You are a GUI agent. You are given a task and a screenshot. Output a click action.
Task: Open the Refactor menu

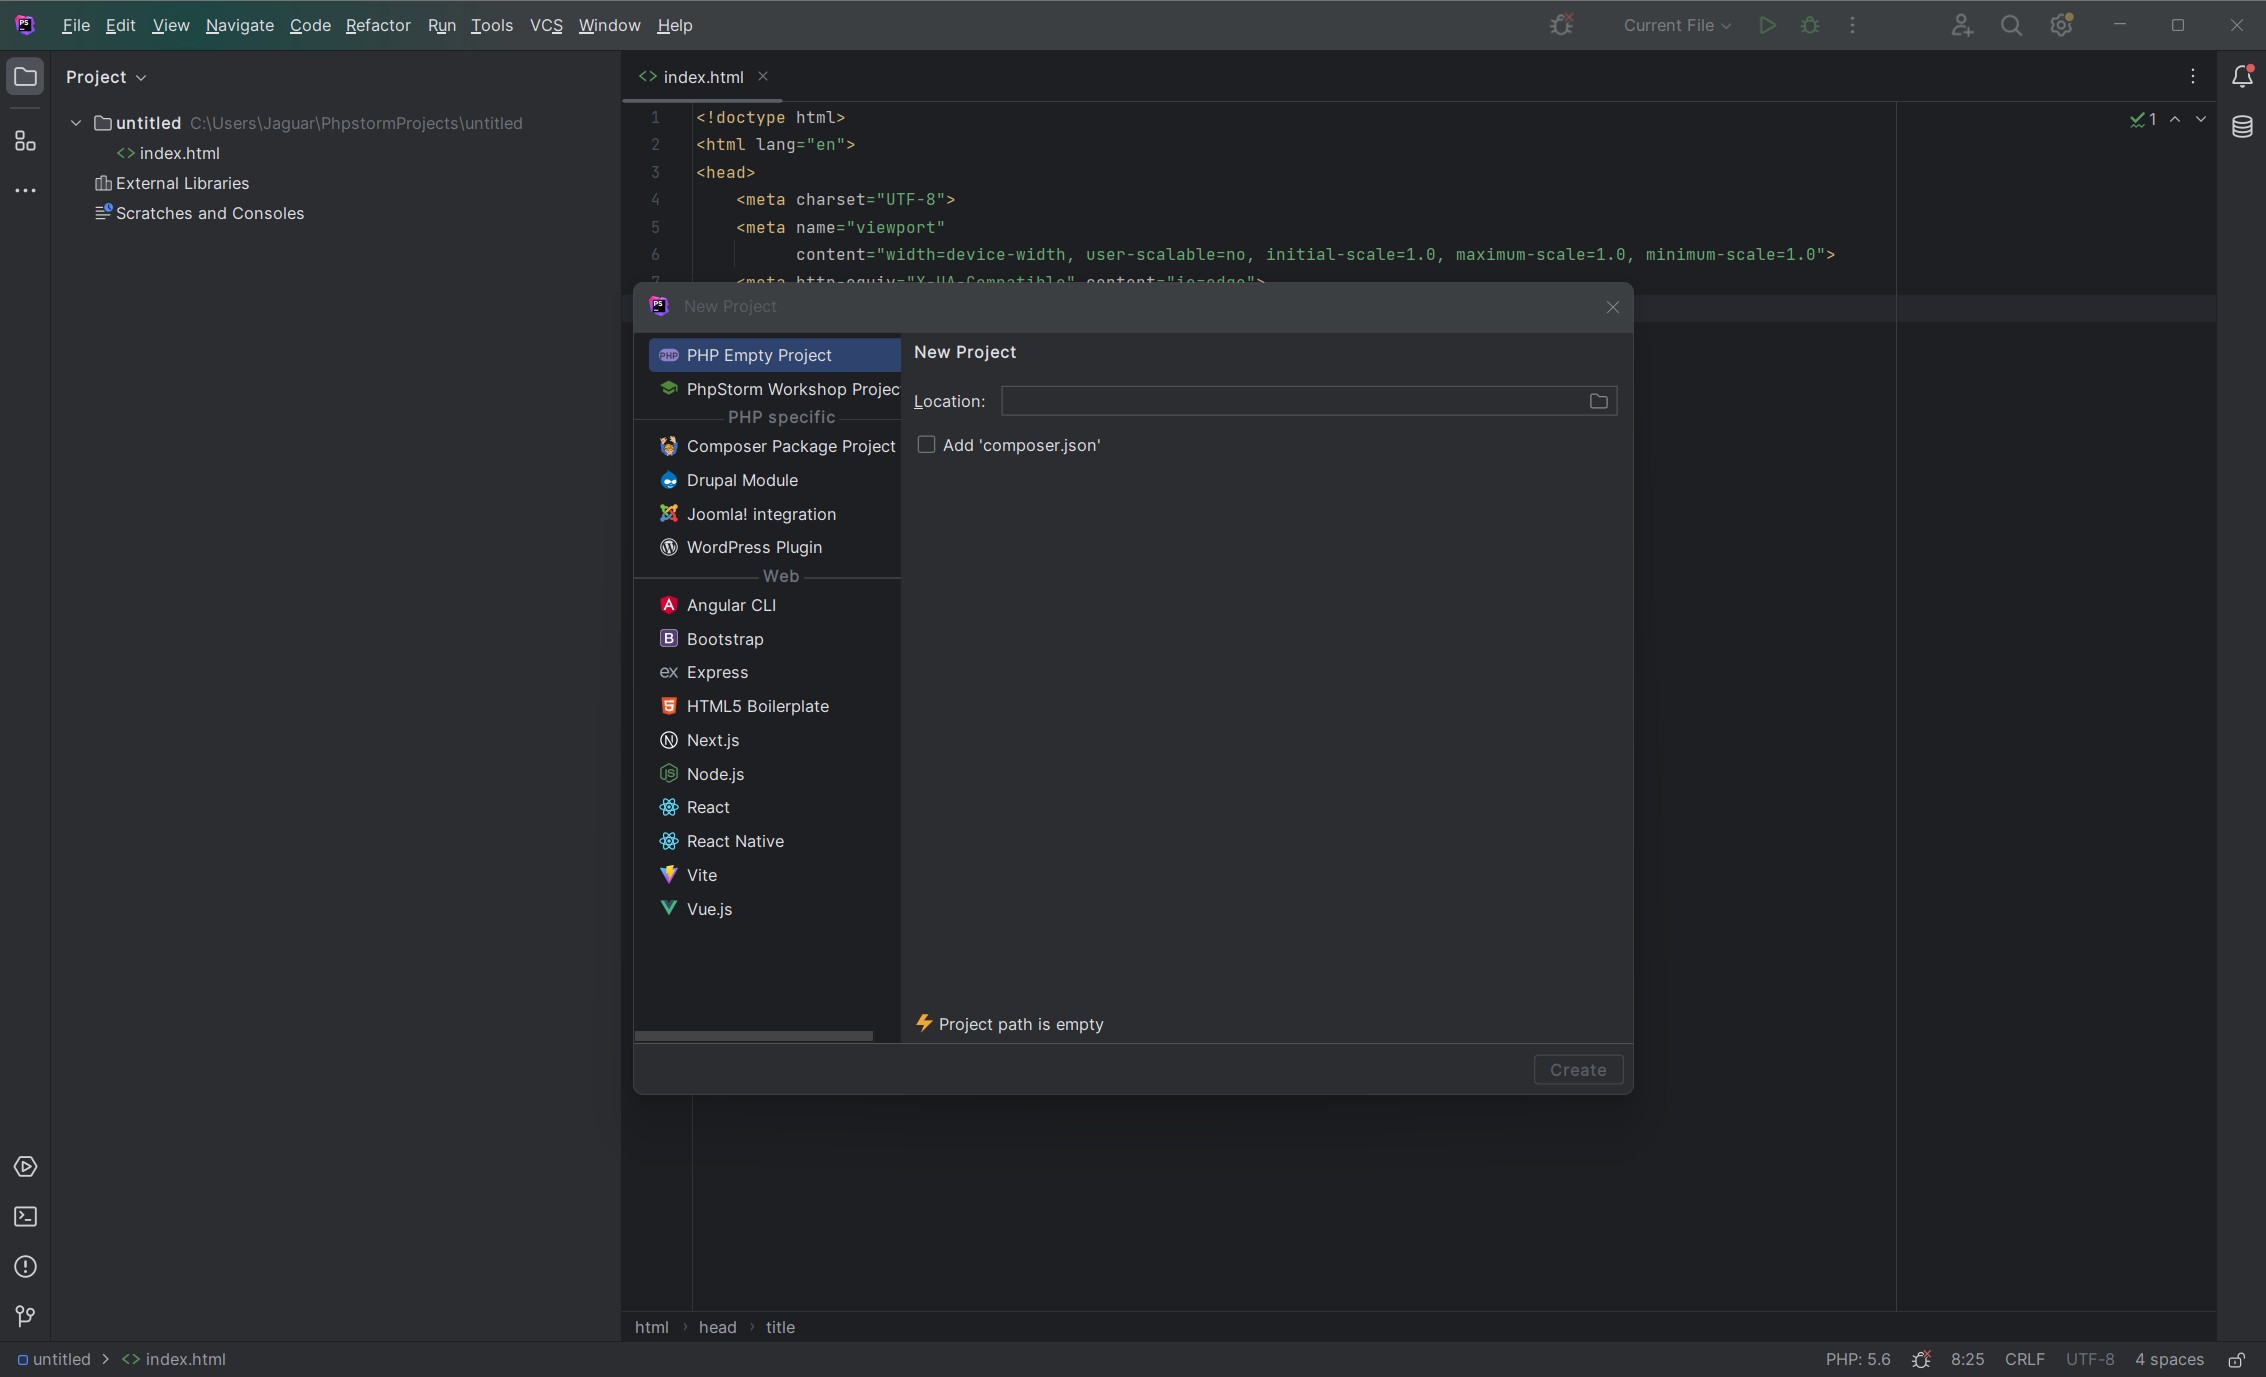coord(378,26)
